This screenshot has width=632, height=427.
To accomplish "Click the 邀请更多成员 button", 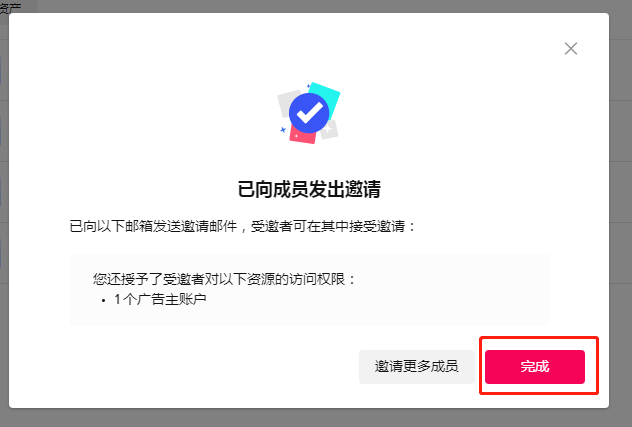I will (x=416, y=367).
